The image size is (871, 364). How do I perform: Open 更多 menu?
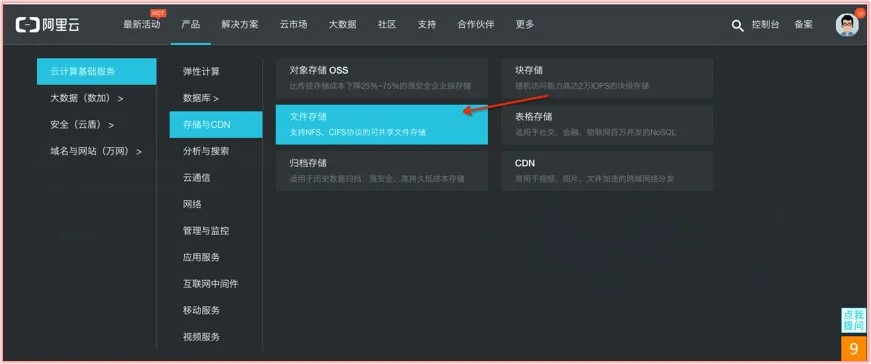click(x=524, y=24)
